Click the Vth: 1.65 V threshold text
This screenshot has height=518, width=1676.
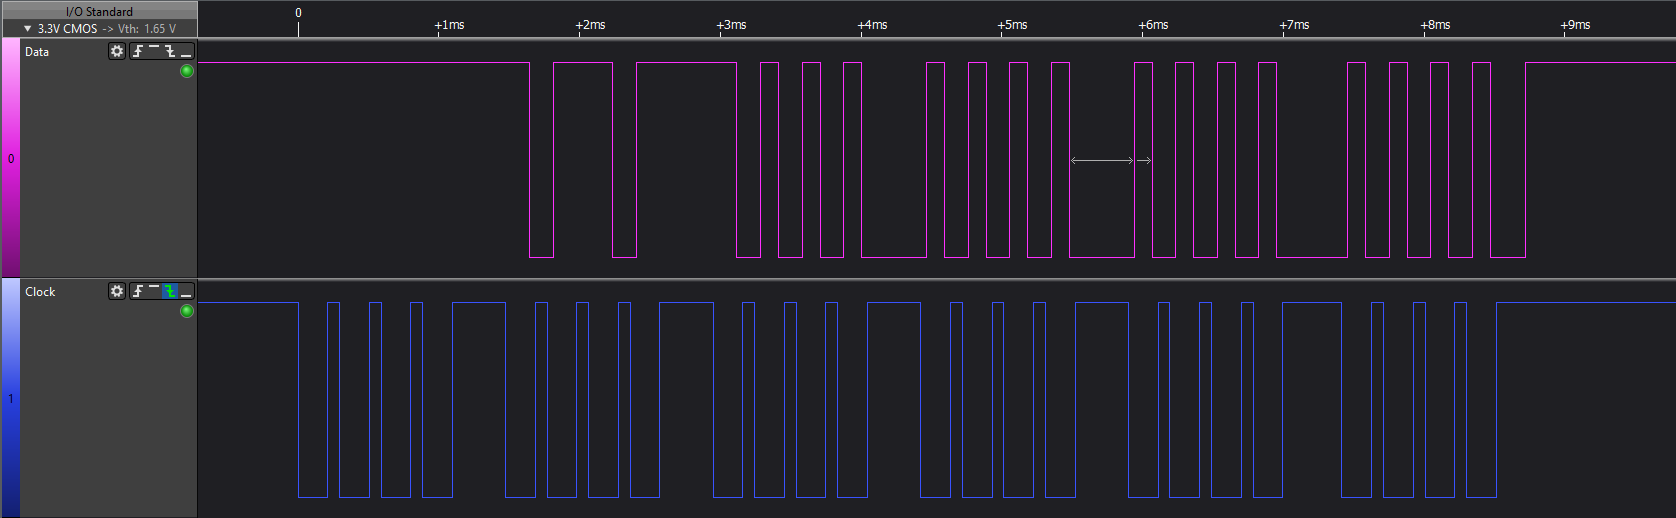[x=147, y=29]
